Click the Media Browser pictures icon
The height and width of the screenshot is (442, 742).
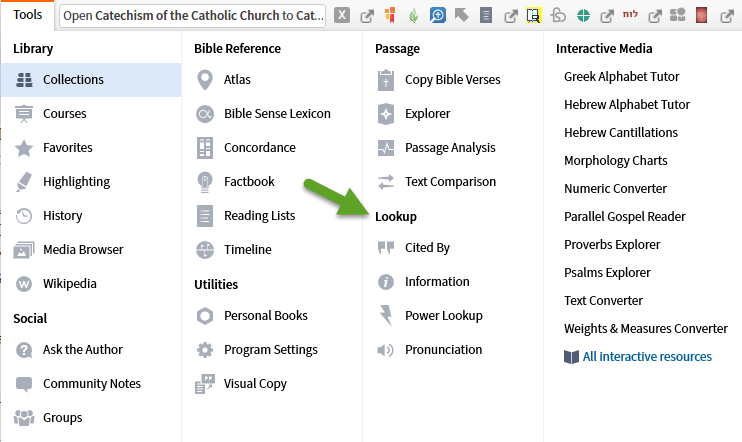pyautogui.click(x=24, y=250)
